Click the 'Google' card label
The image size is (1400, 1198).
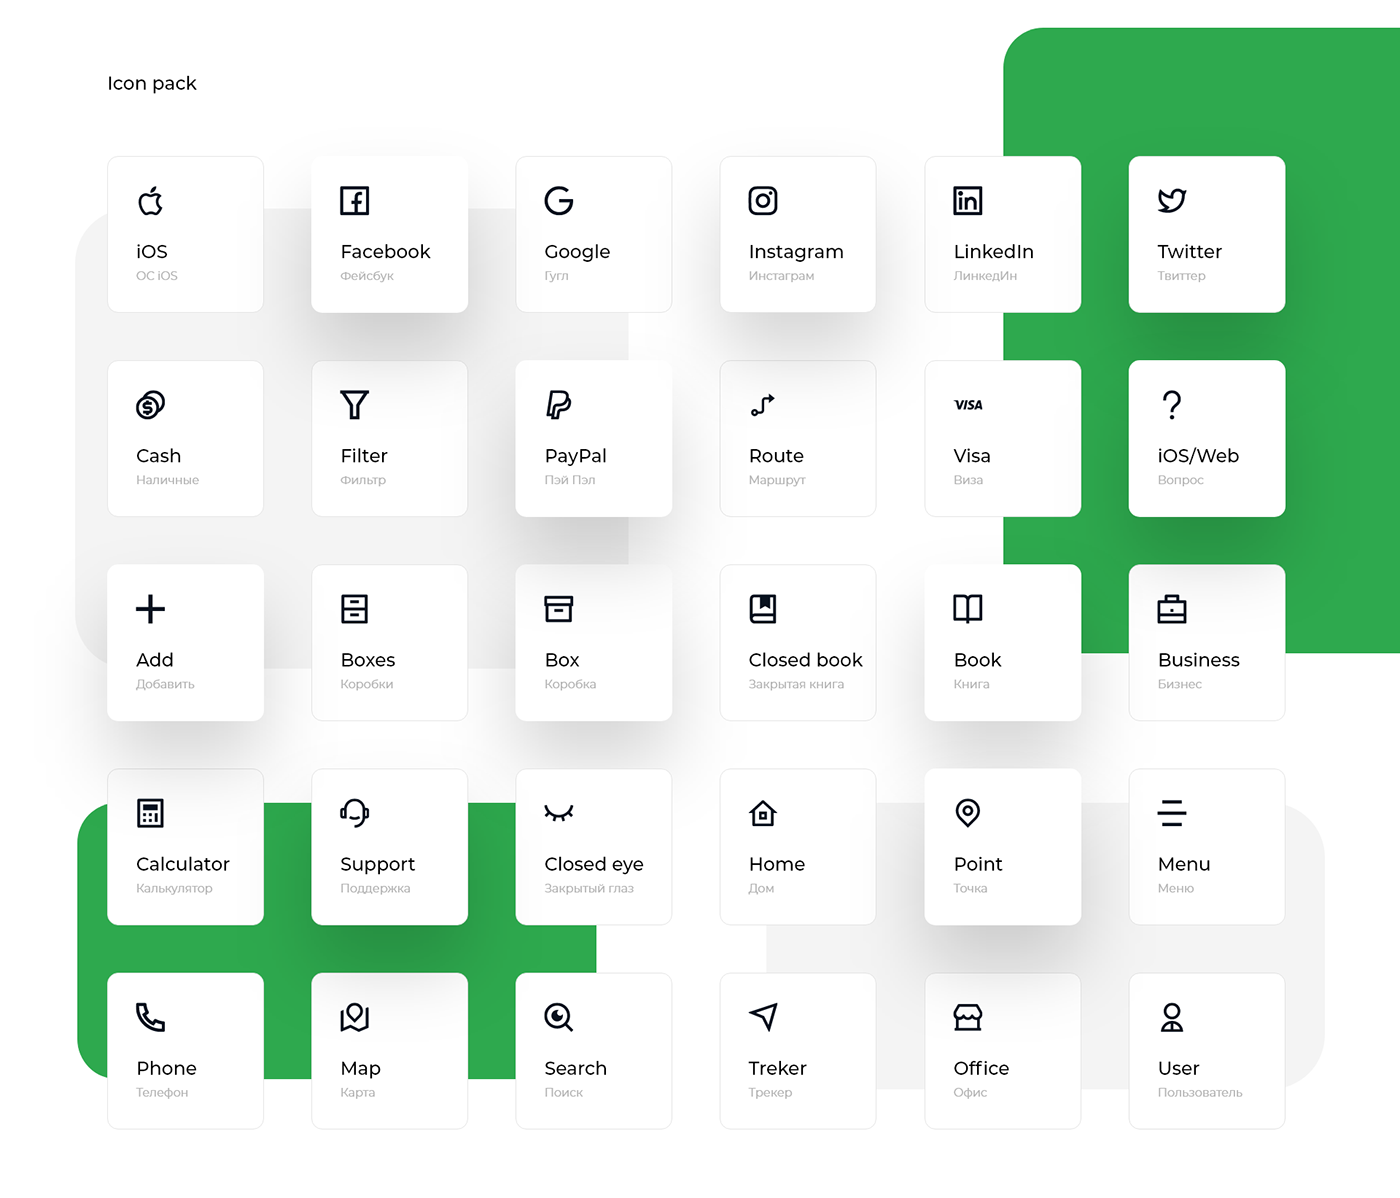click(x=577, y=252)
